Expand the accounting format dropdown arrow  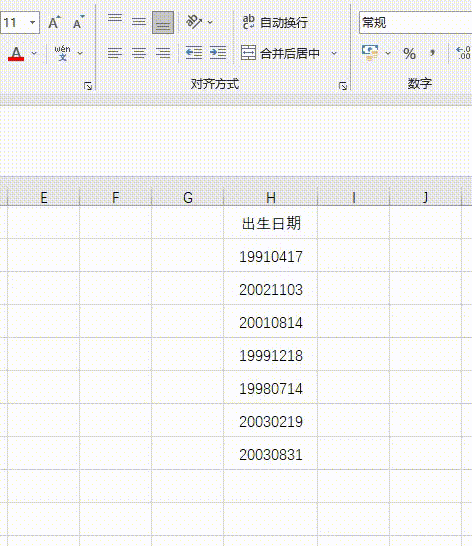pyautogui.click(x=388, y=53)
